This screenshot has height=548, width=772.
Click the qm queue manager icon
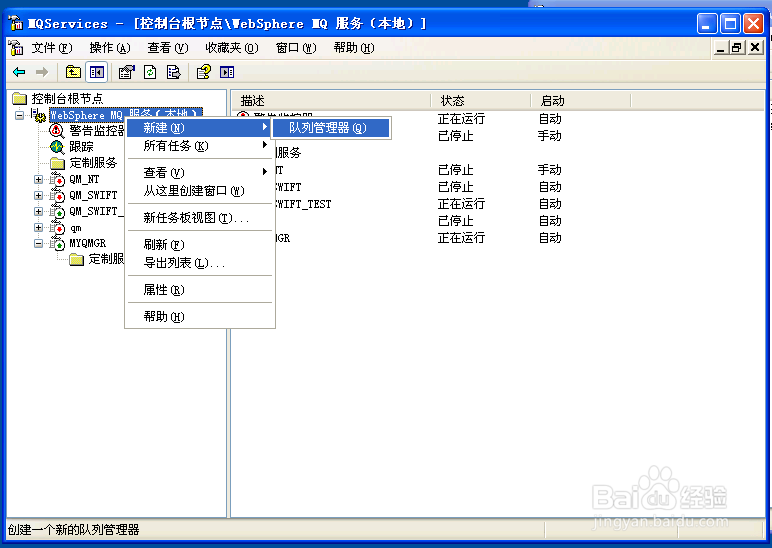click(x=57, y=227)
